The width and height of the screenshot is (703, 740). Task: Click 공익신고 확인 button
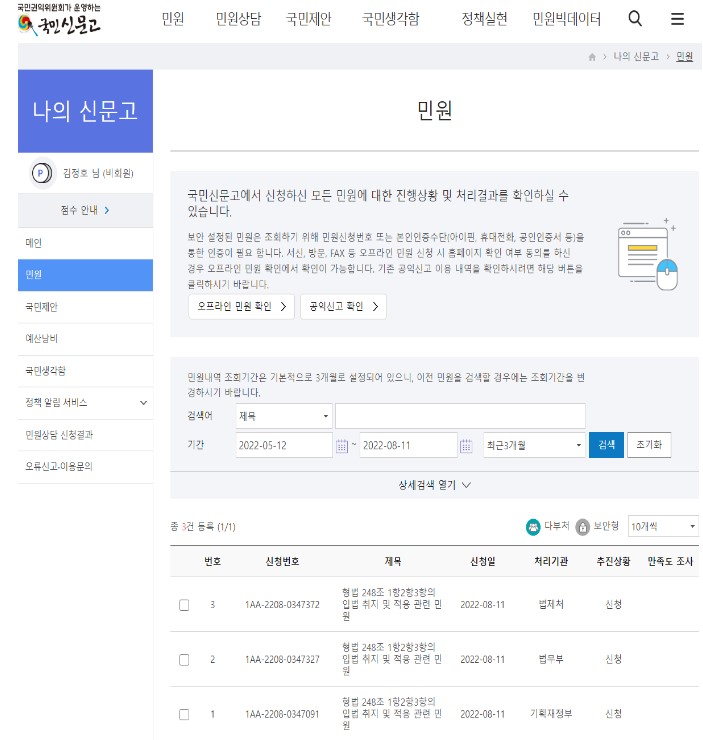(343, 307)
